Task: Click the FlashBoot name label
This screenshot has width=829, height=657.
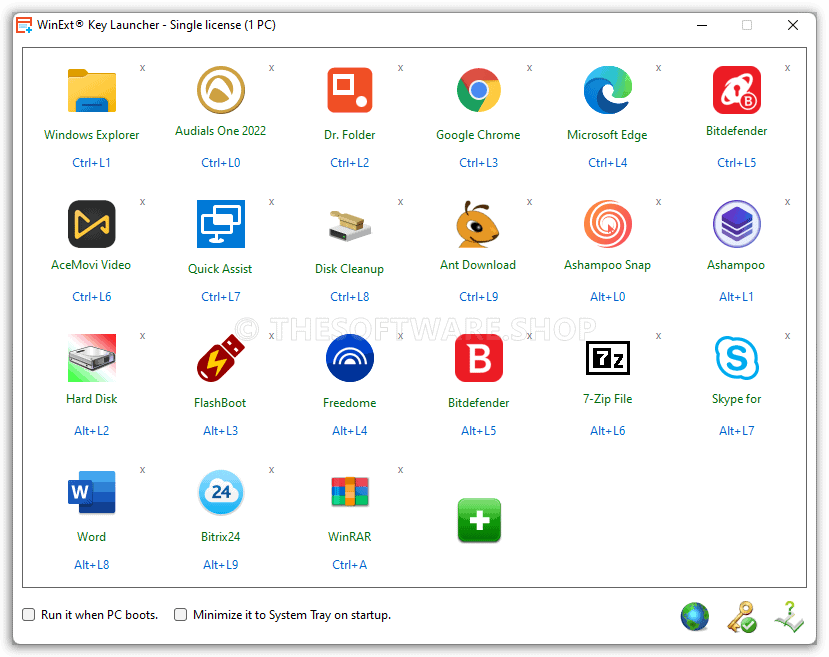Action: pyautogui.click(x=220, y=403)
